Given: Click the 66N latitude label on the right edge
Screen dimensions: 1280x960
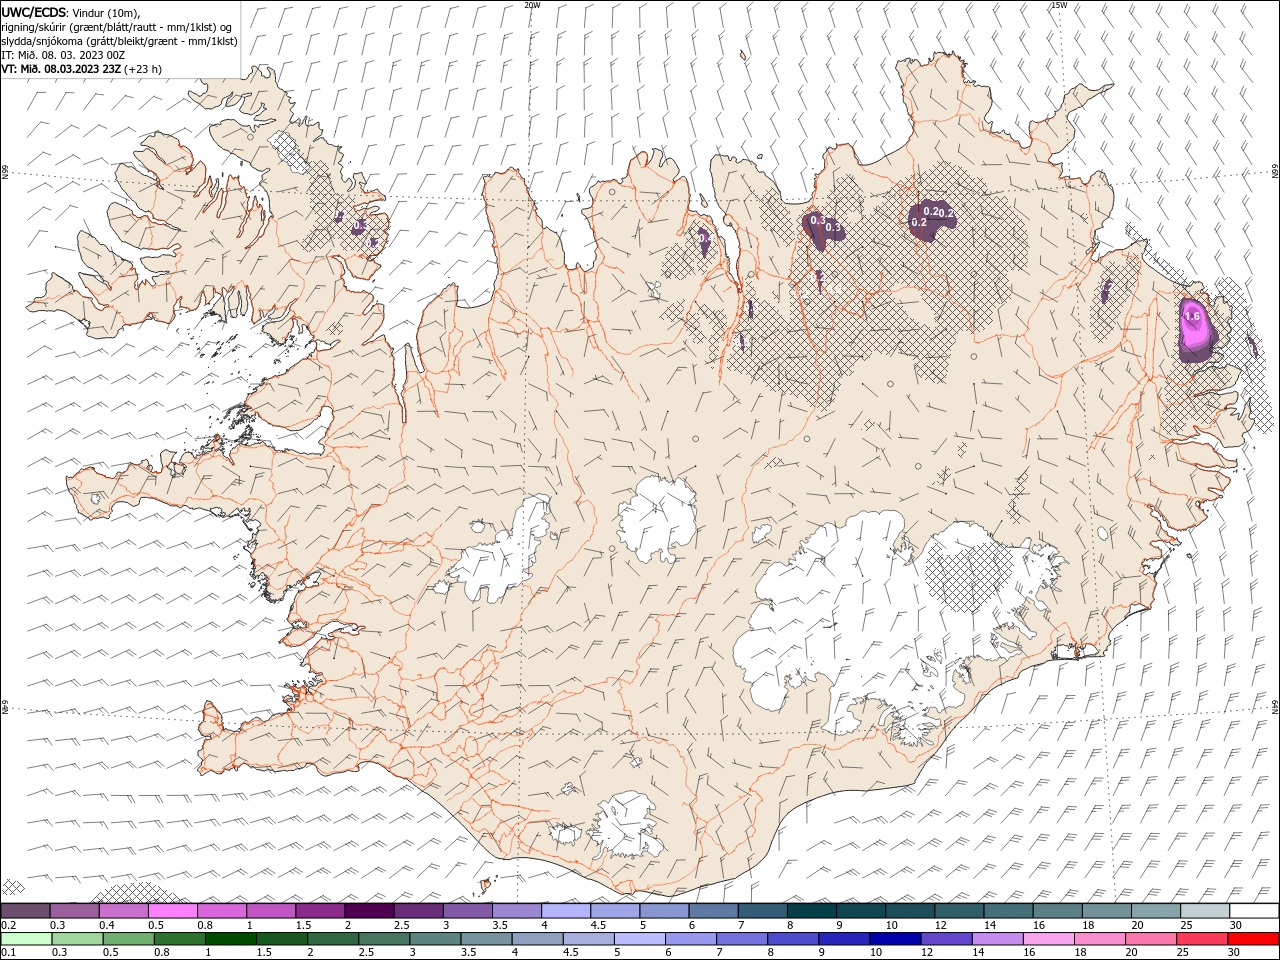Looking at the screenshot, I should pos(1275,172).
